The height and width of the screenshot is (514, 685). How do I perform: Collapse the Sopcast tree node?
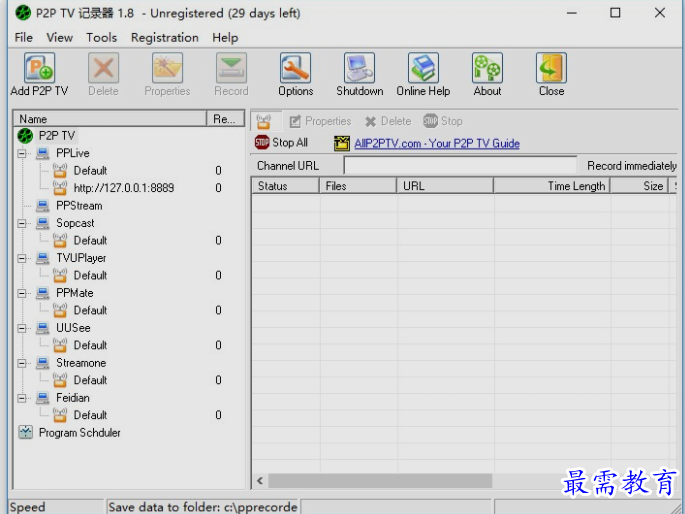pyautogui.click(x=21, y=223)
